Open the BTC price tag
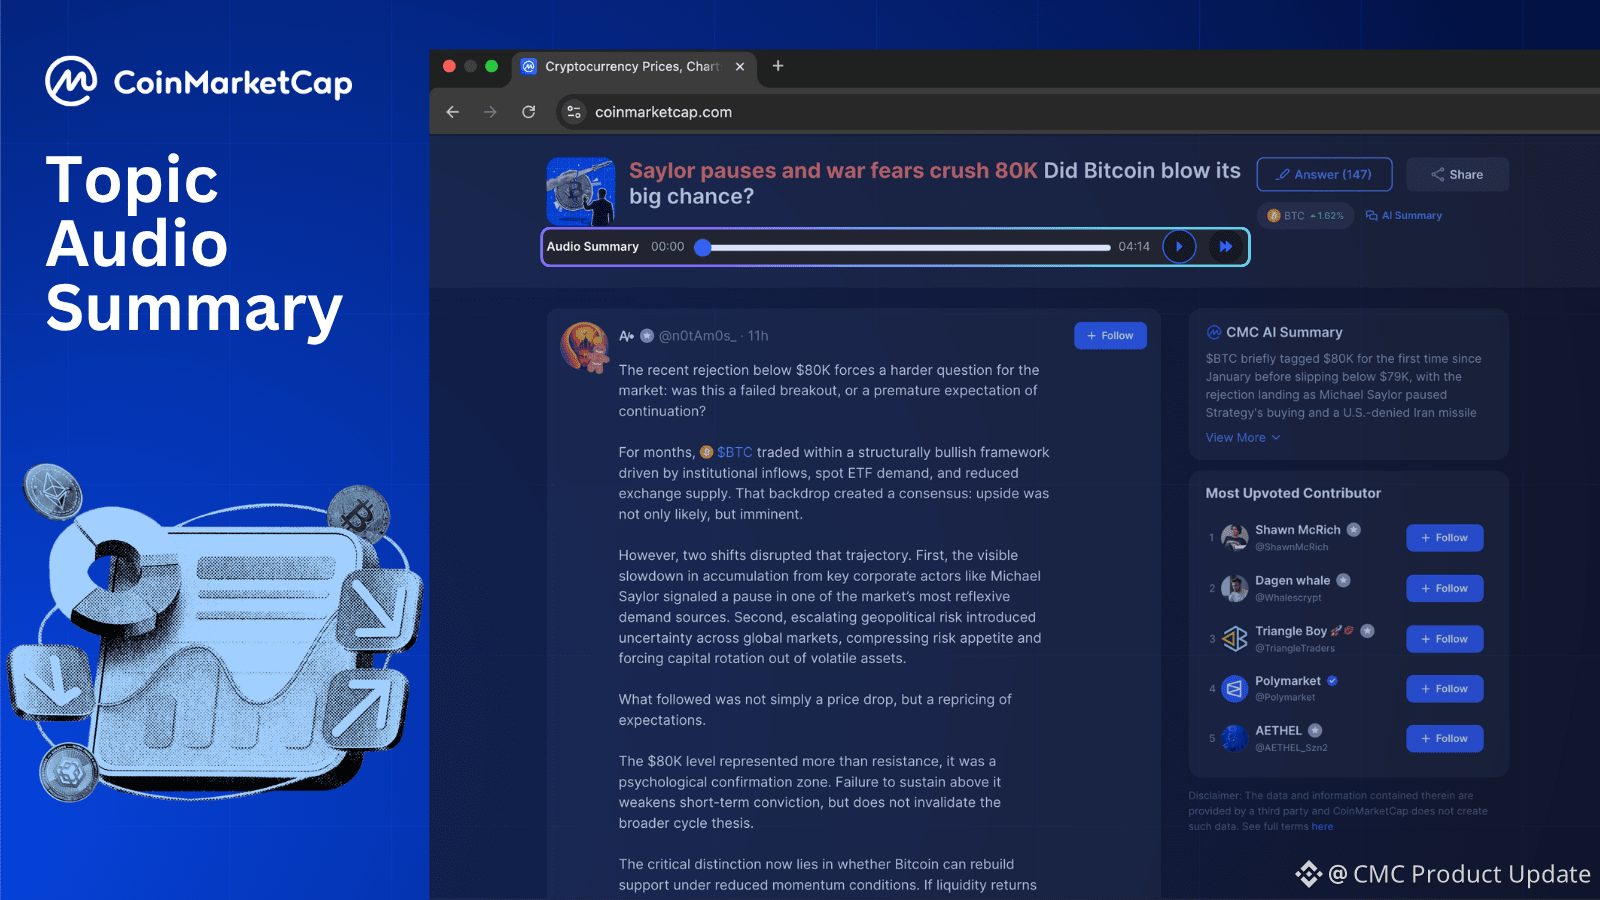This screenshot has width=1600, height=900. (1305, 215)
